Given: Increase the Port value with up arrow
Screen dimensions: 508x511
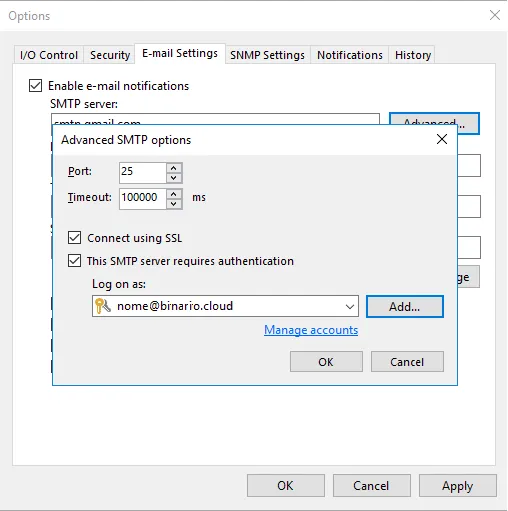Looking at the screenshot, I should [174, 168].
